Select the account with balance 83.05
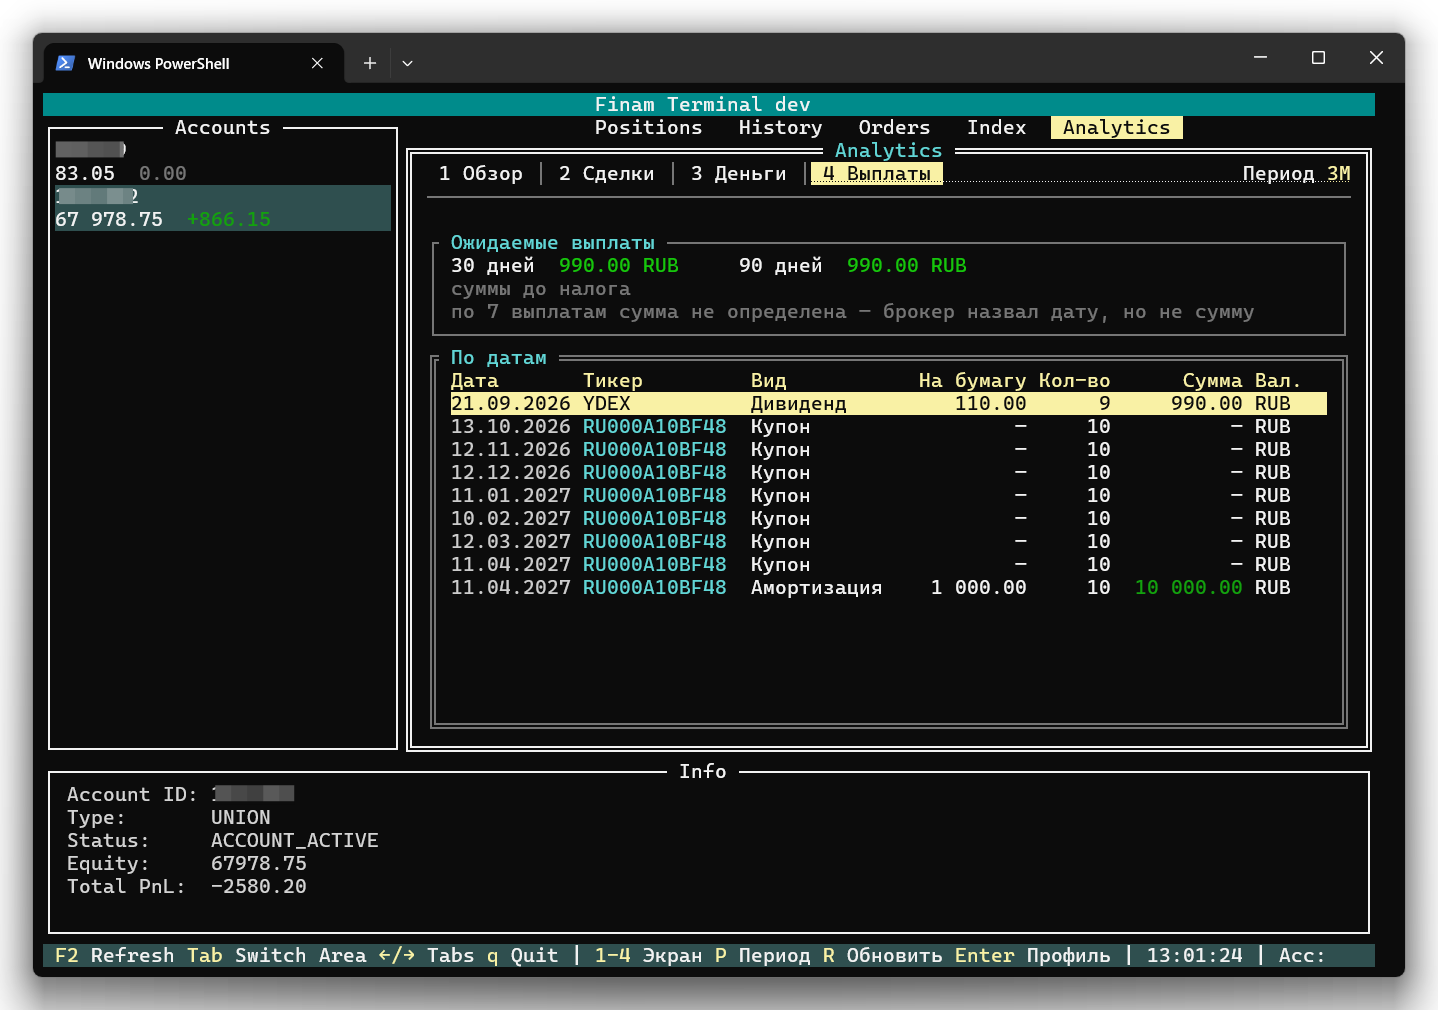Screen dimensions: 1438x1010 click(x=222, y=162)
